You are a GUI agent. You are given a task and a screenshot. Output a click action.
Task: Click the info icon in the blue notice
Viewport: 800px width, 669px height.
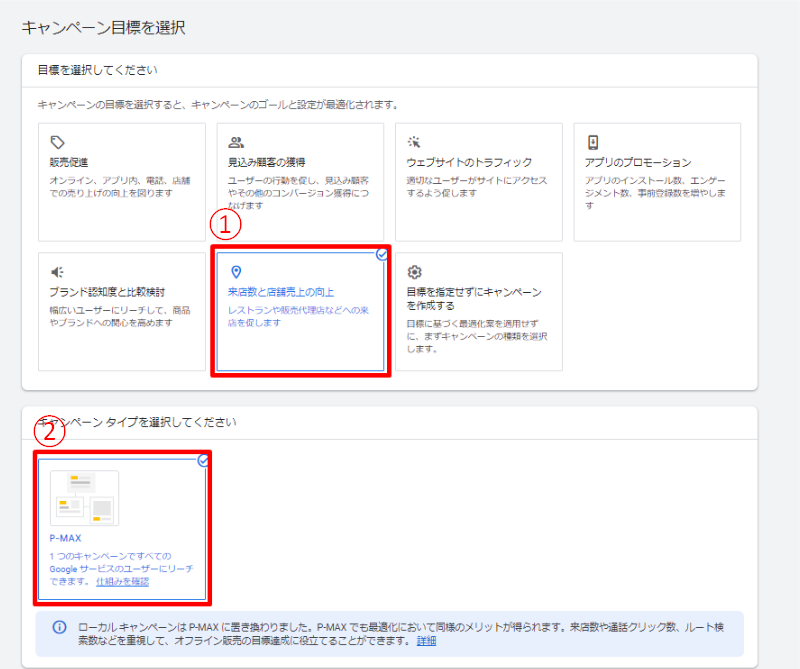tap(59, 627)
